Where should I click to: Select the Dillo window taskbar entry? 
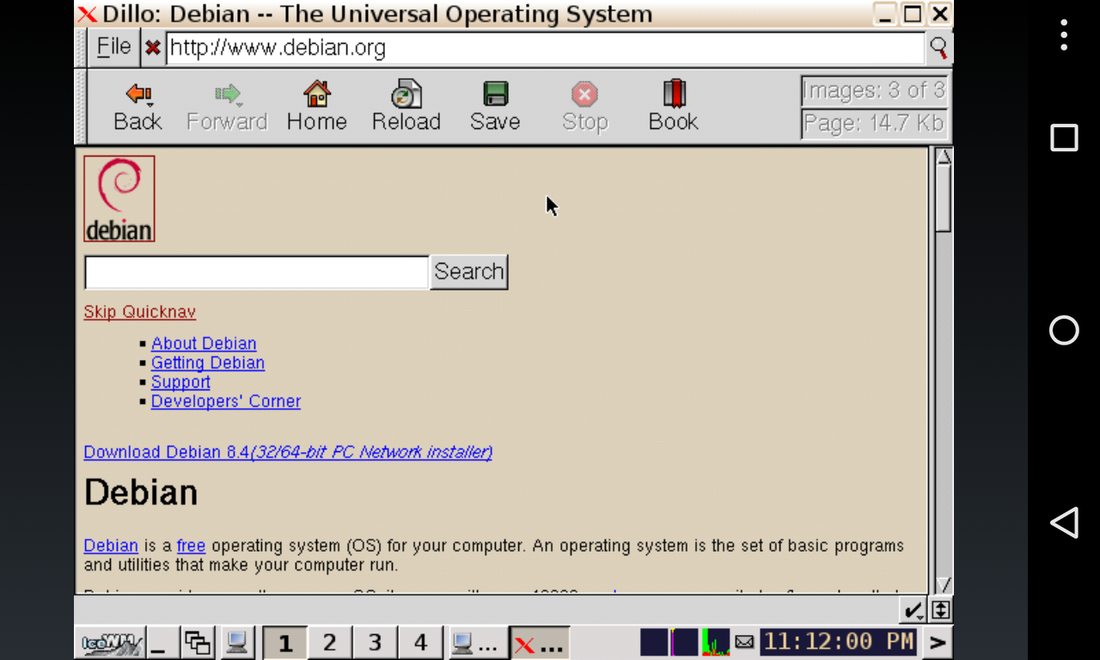539,642
